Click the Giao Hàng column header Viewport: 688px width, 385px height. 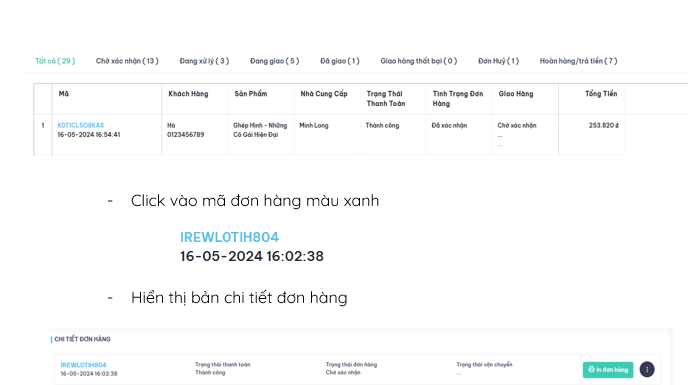click(x=516, y=94)
